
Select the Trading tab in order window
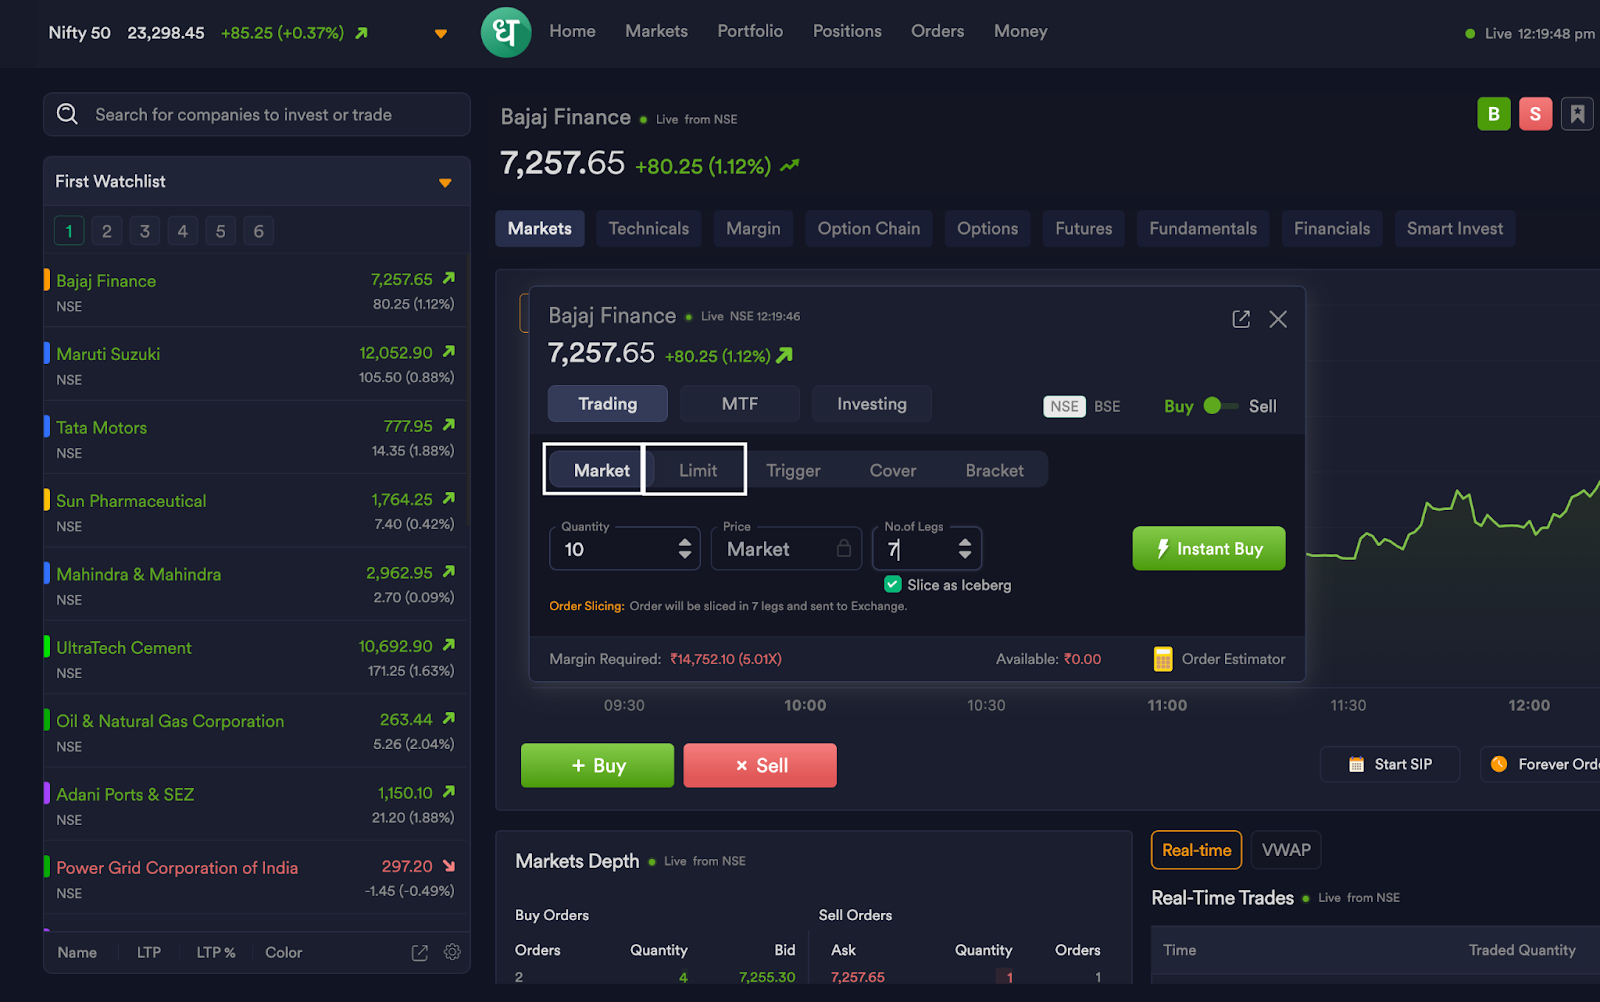(x=608, y=404)
